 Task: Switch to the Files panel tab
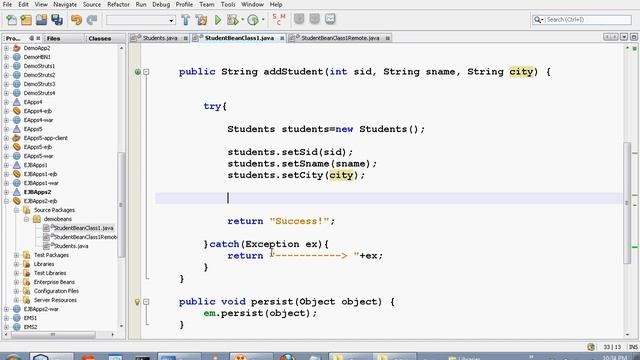(53, 38)
